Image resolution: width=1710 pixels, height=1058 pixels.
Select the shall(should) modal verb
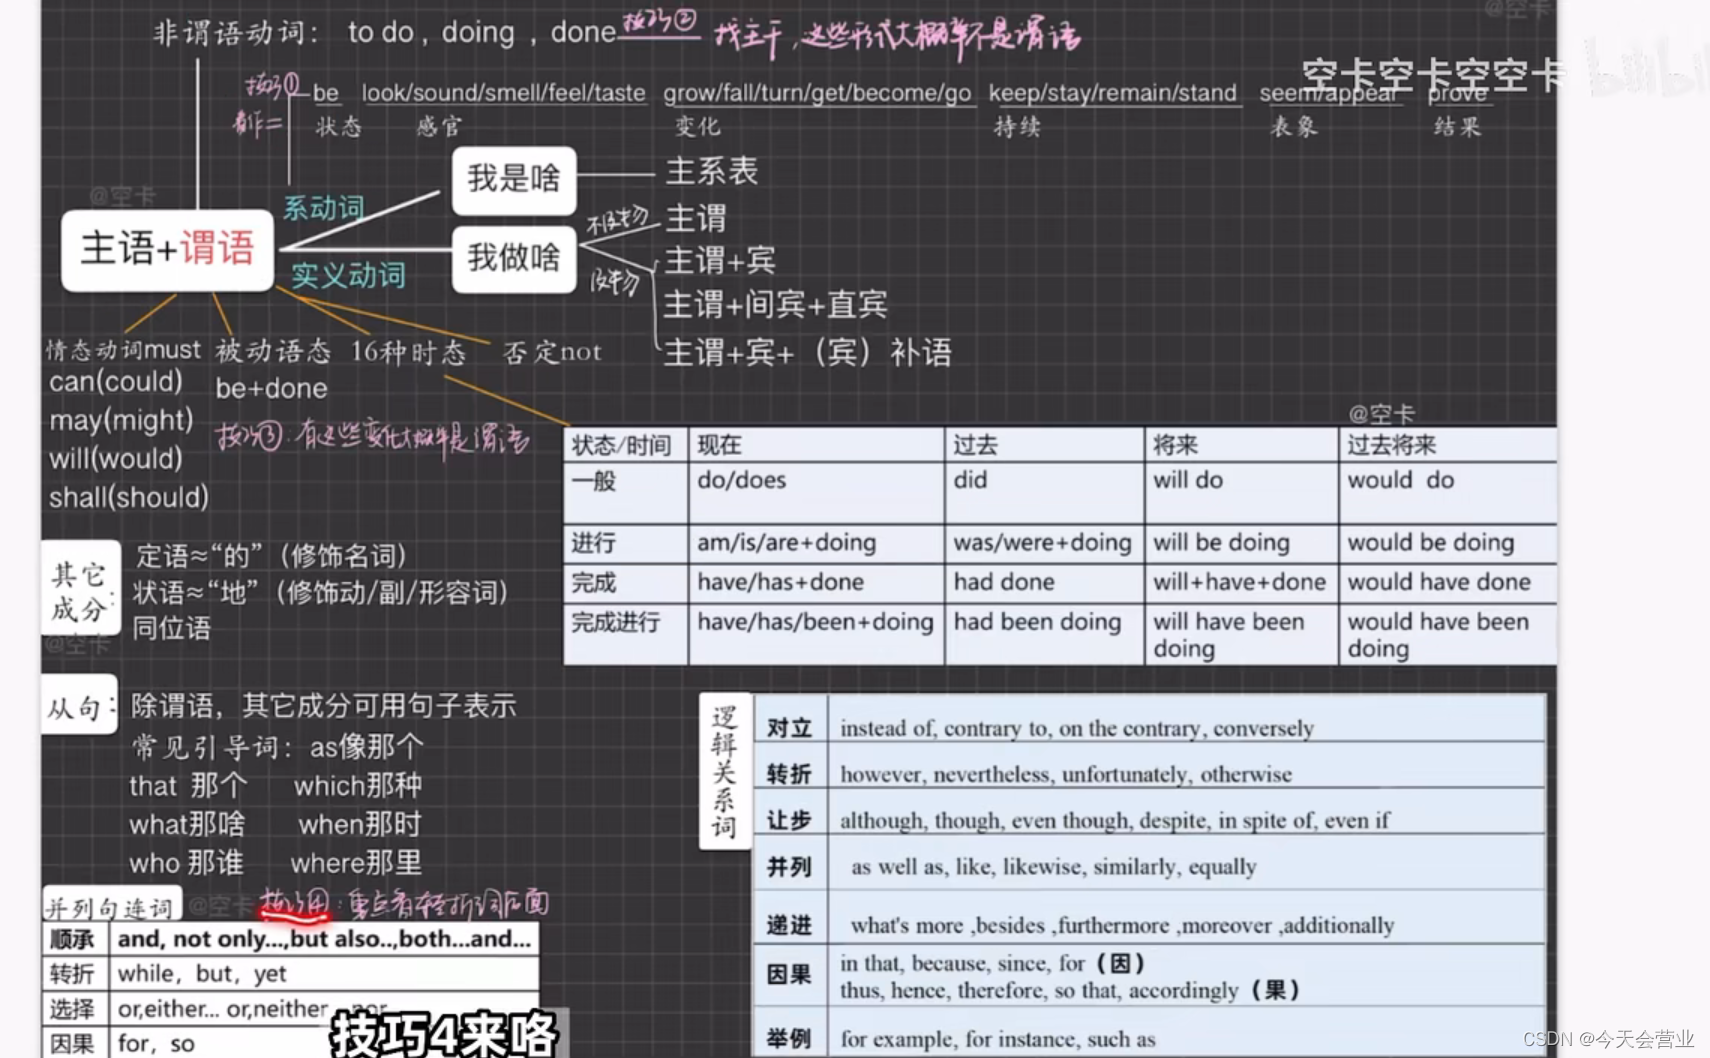[129, 497]
